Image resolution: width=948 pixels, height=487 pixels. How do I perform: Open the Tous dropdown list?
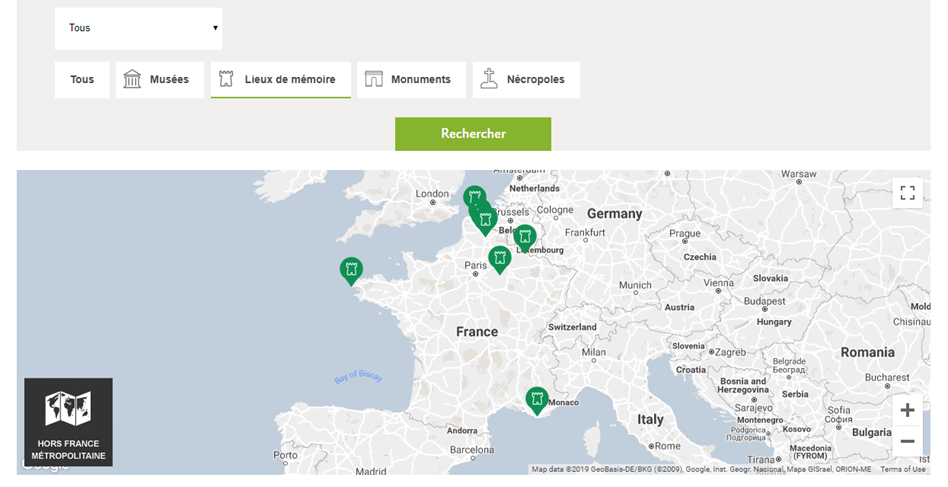138,28
